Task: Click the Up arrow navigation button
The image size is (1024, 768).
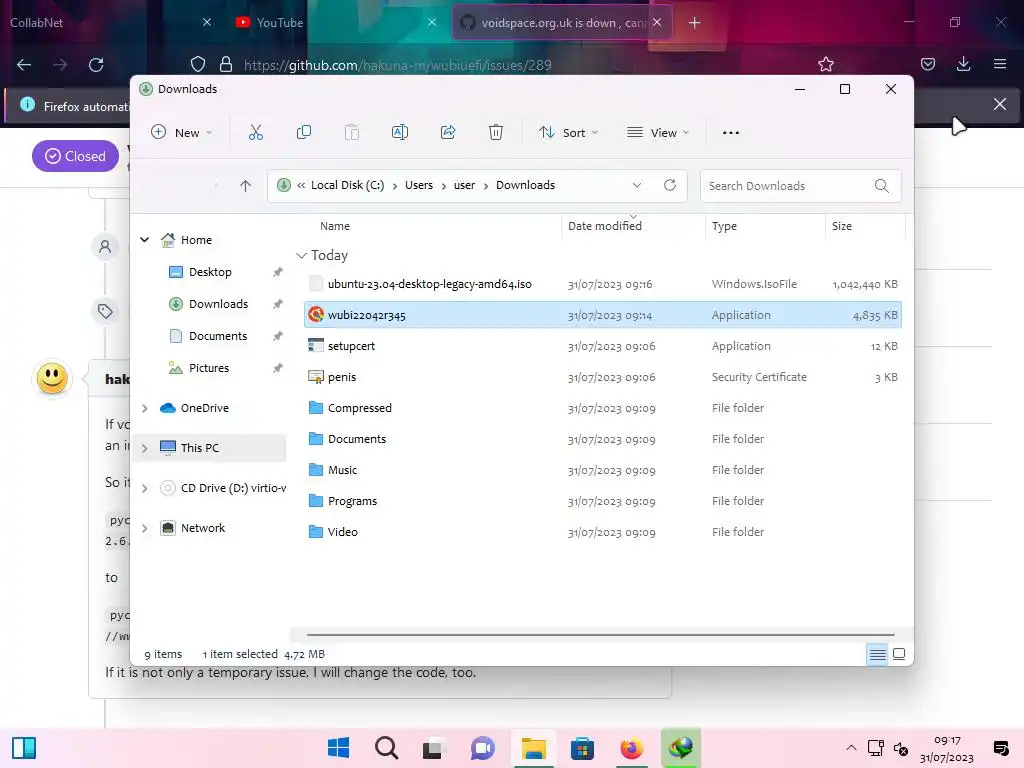Action: [246, 186]
